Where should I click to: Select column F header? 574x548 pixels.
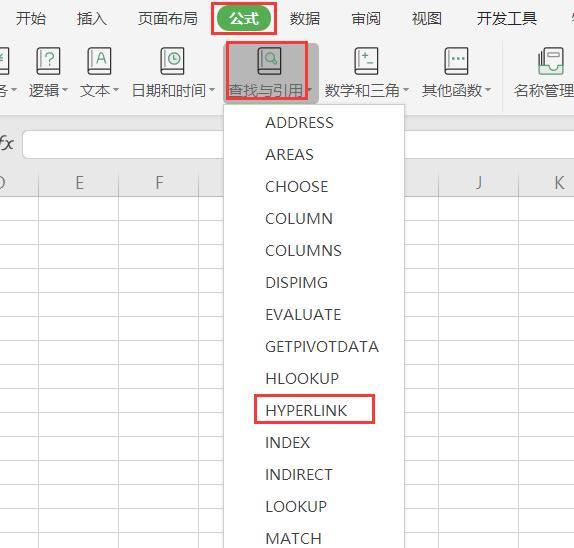(159, 183)
